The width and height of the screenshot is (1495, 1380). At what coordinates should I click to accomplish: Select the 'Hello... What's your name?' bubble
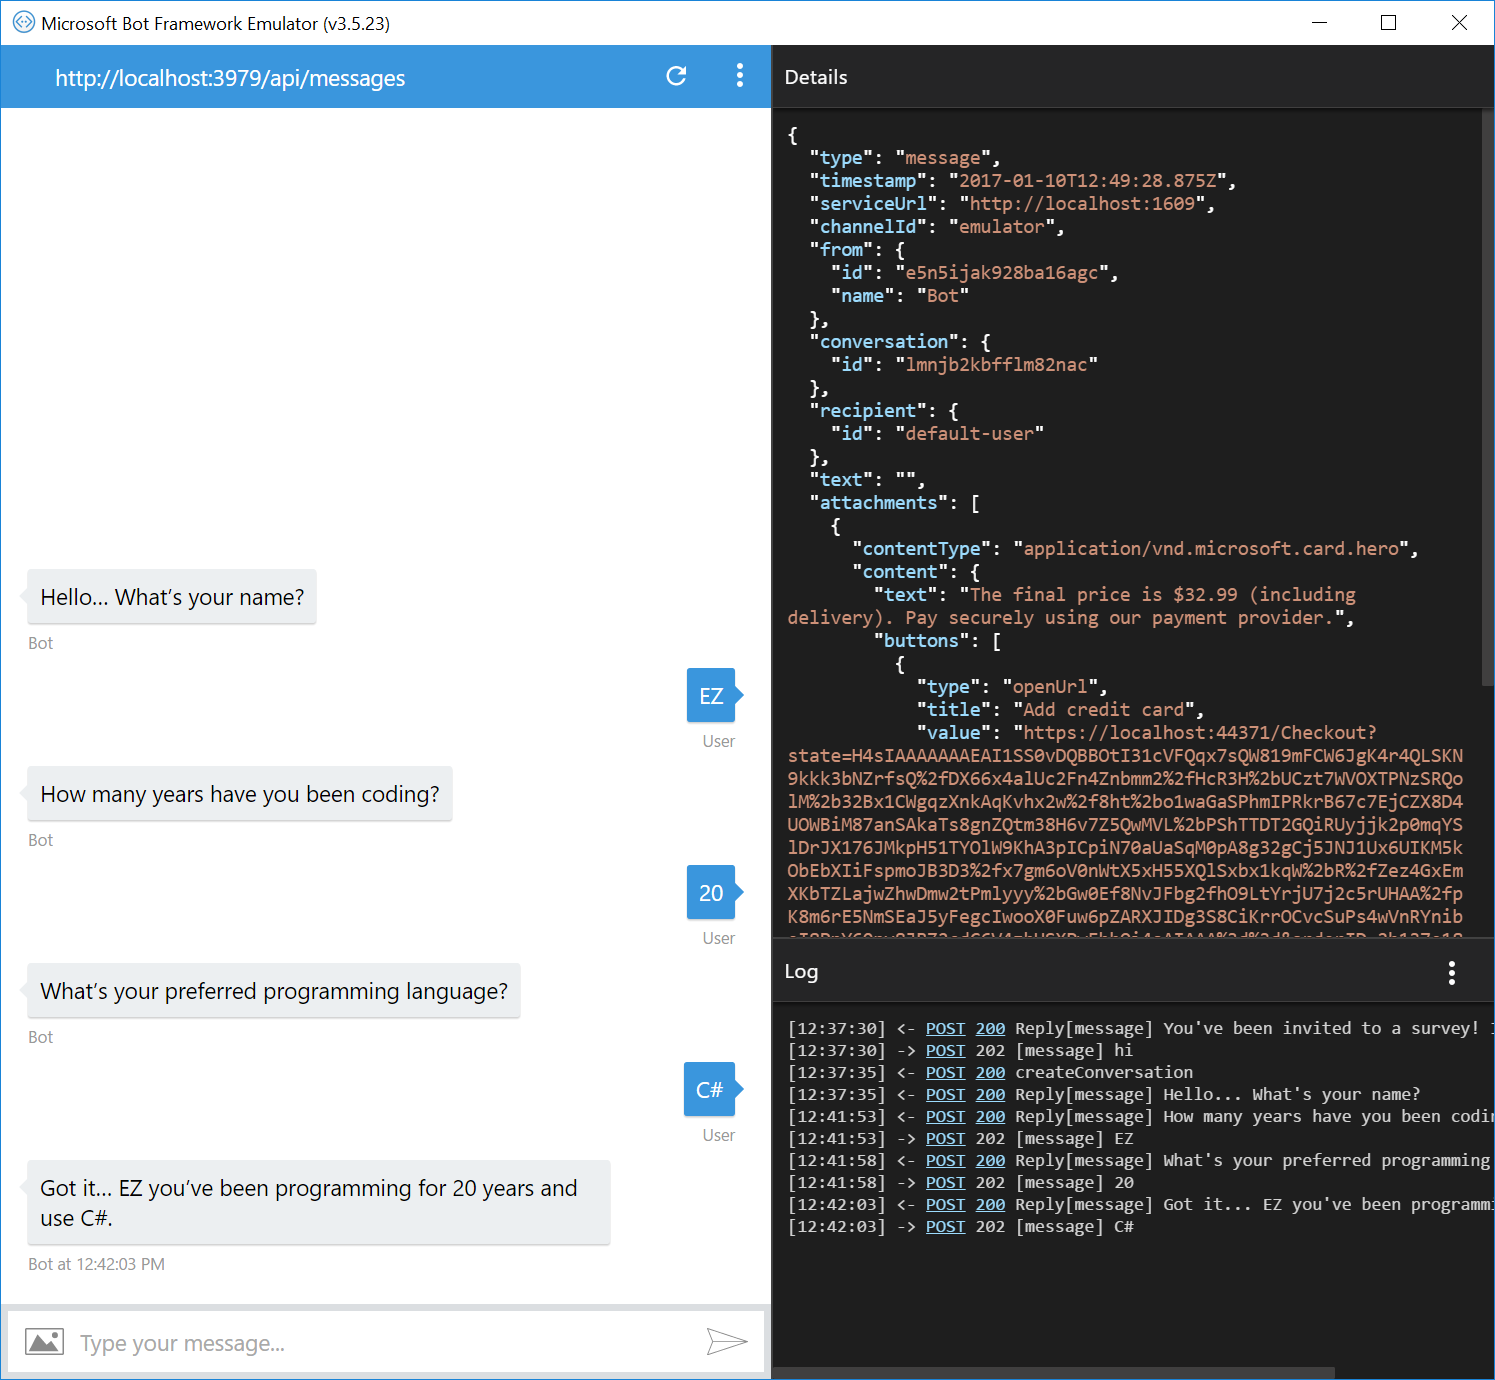172,597
